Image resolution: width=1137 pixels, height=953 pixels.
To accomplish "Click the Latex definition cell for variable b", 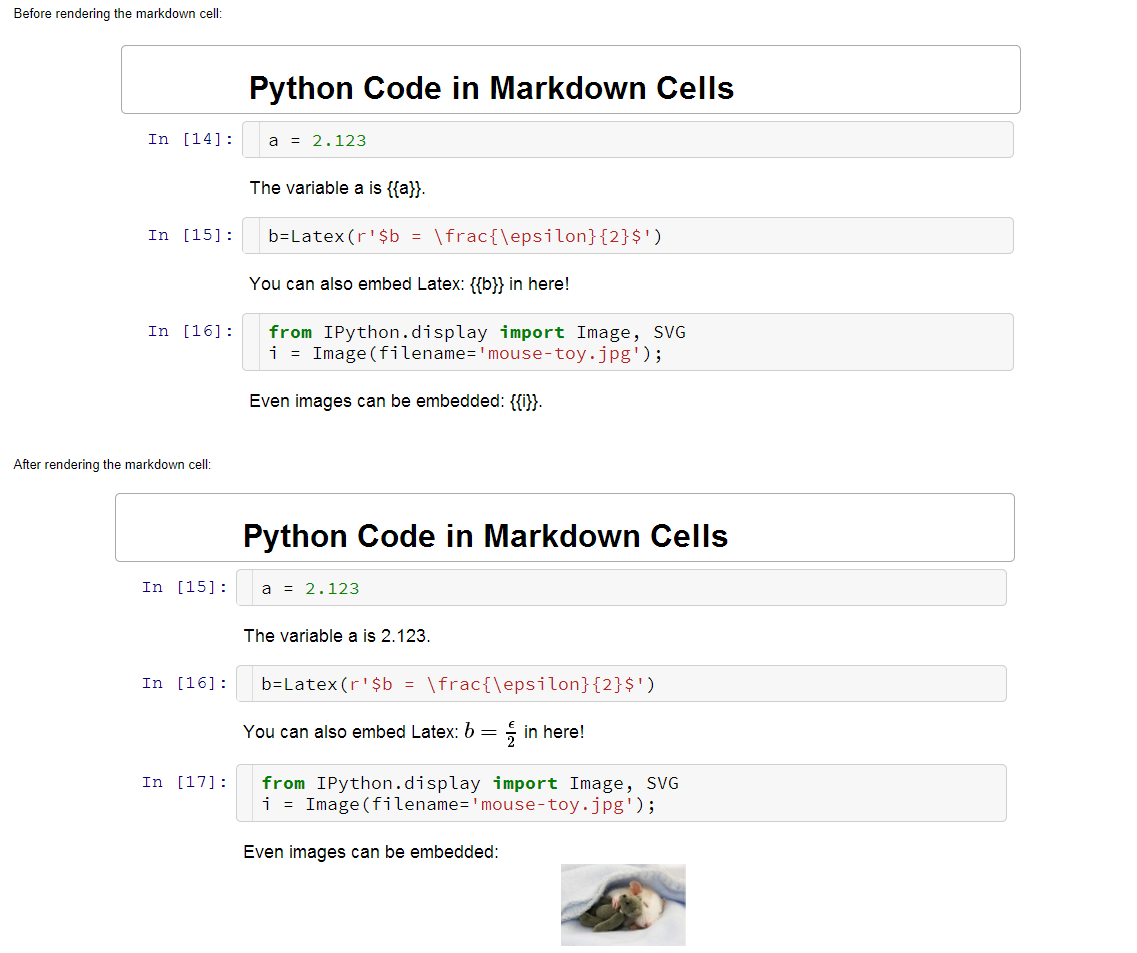I will pyautogui.click(x=630, y=235).
